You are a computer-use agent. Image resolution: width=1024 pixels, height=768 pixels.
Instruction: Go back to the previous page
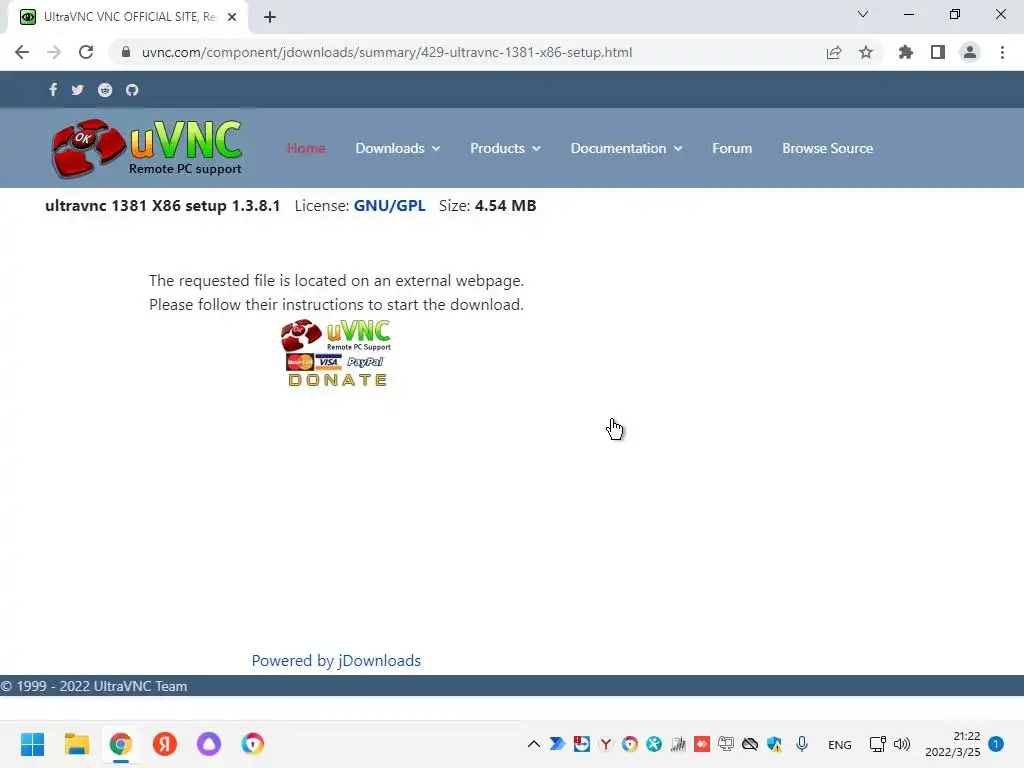coord(22,52)
